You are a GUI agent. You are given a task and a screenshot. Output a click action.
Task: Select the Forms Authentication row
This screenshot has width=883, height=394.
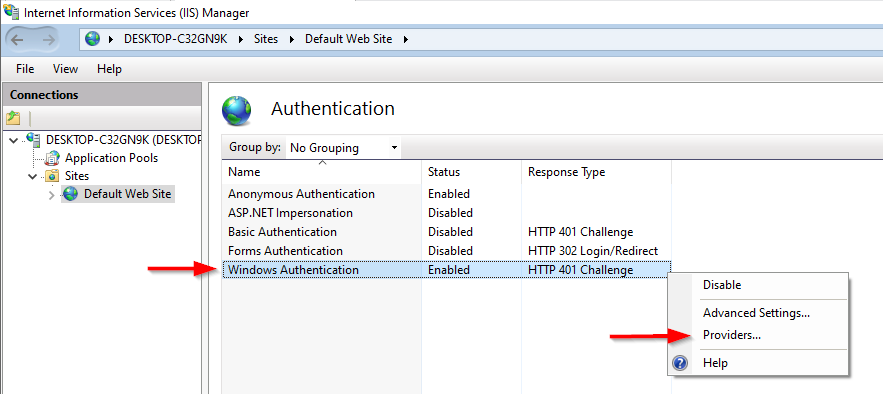[x=447, y=251]
